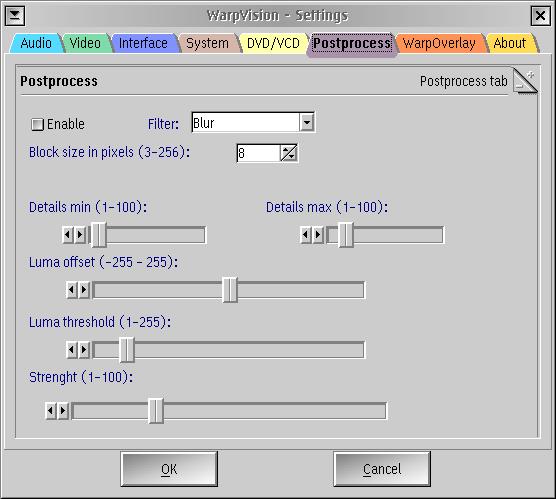The width and height of the screenshot is (556, 499).
Task: Expand the Filter dropdown showing Blur
Action: point(307,123)
